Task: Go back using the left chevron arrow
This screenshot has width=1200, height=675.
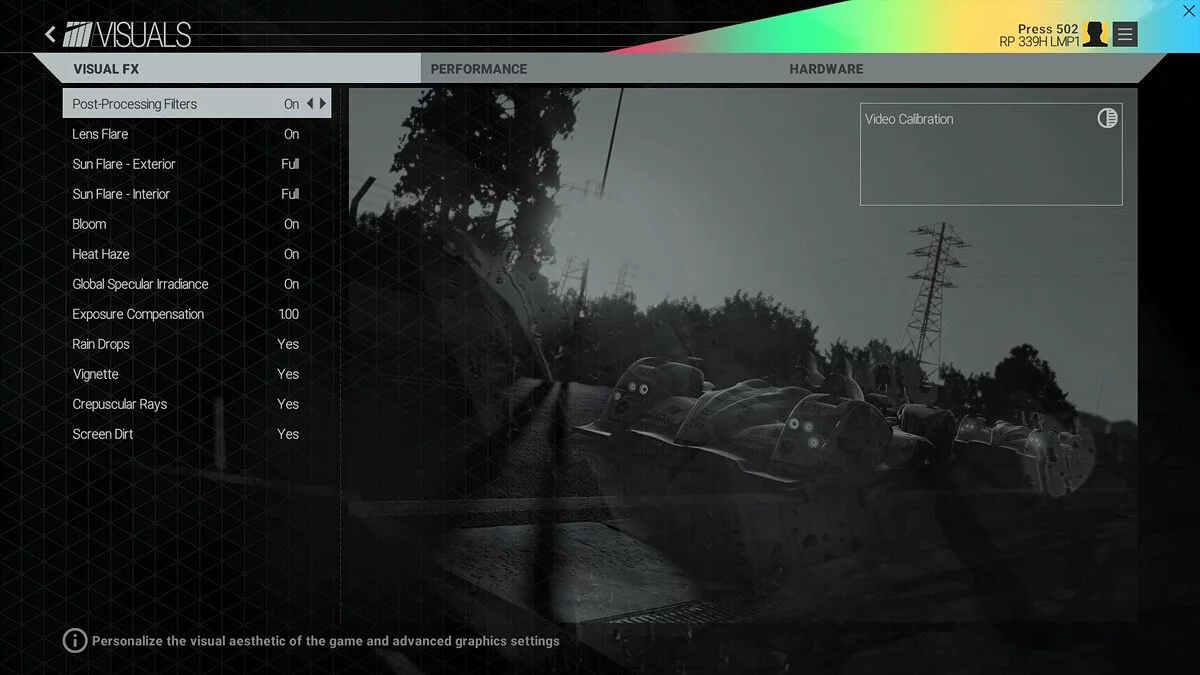Action: point(50,35)
